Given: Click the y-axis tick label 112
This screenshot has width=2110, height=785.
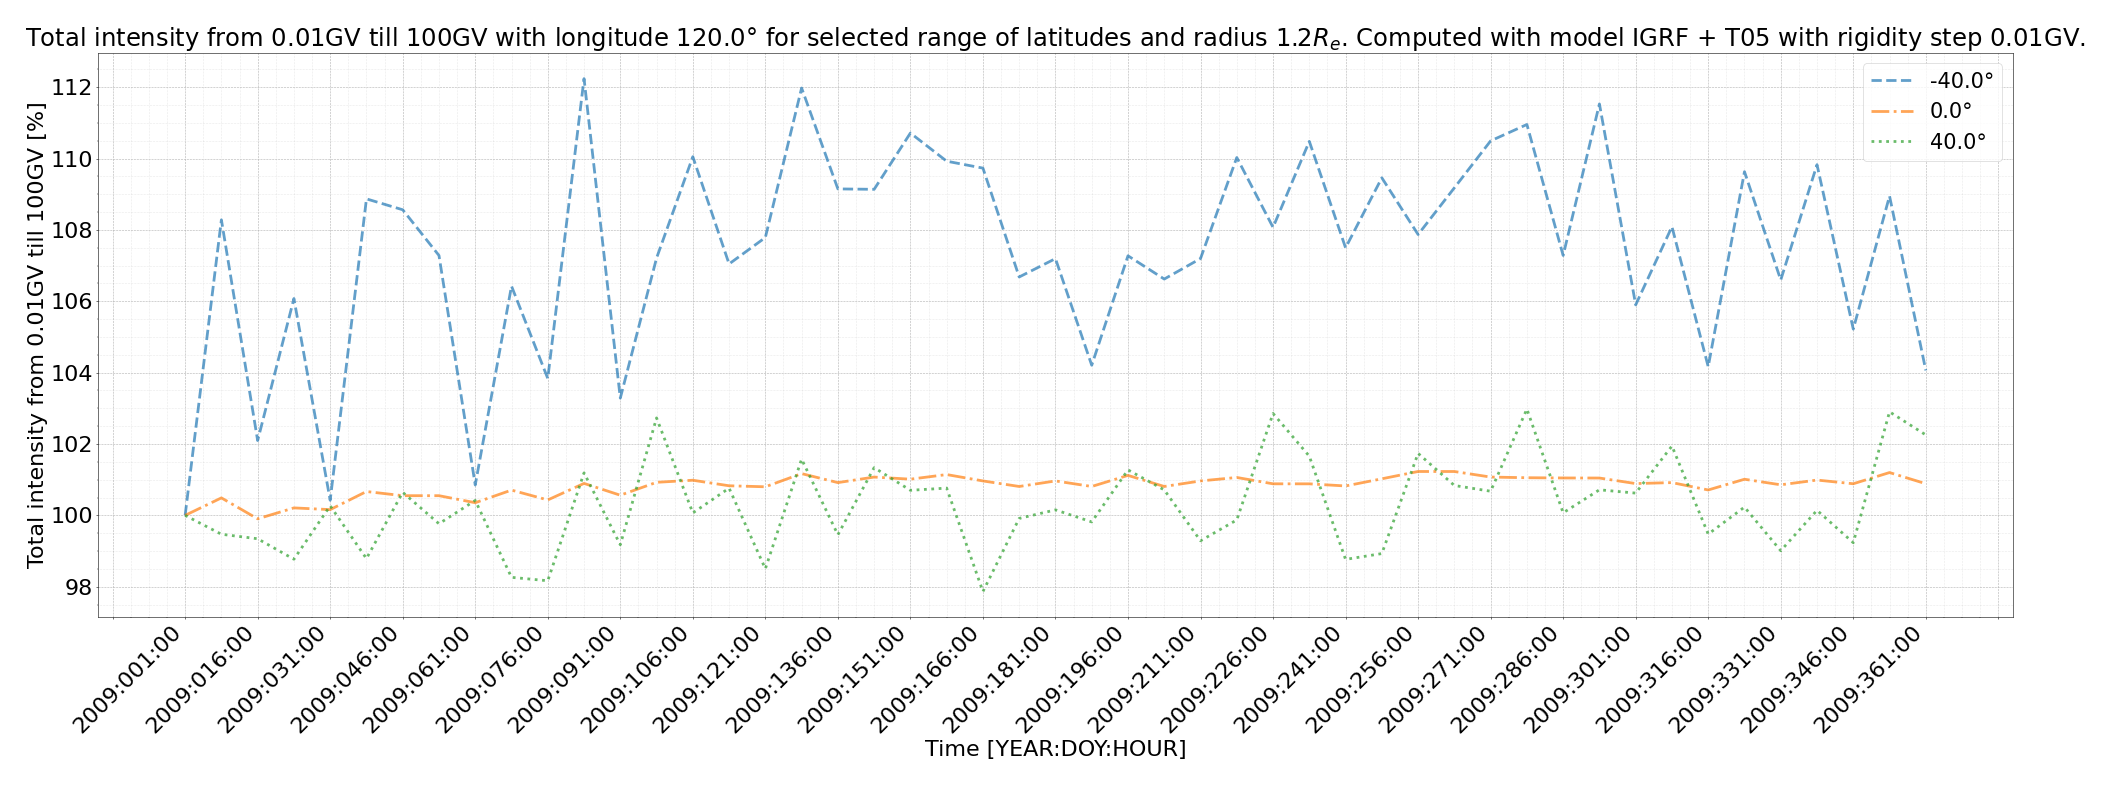Looking at the screenshot, I should coord(73,88).
